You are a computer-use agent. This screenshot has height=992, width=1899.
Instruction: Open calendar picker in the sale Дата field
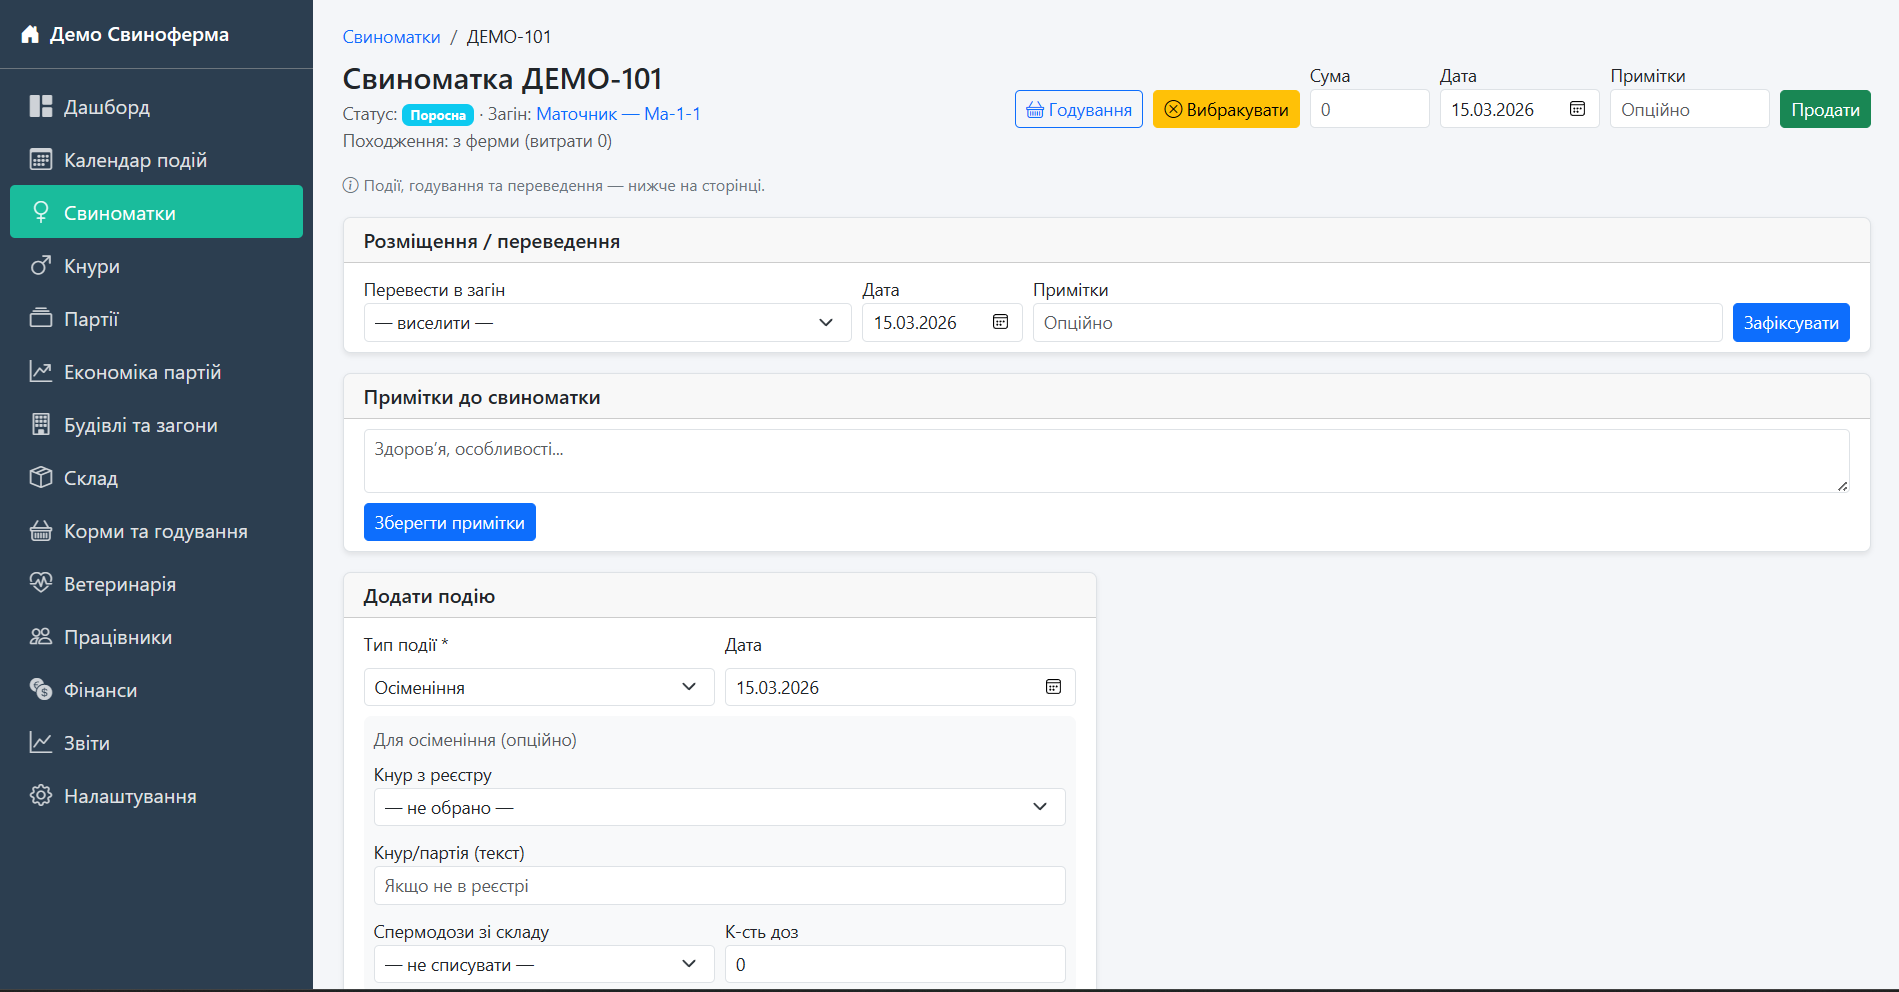tap(1577, 109)
